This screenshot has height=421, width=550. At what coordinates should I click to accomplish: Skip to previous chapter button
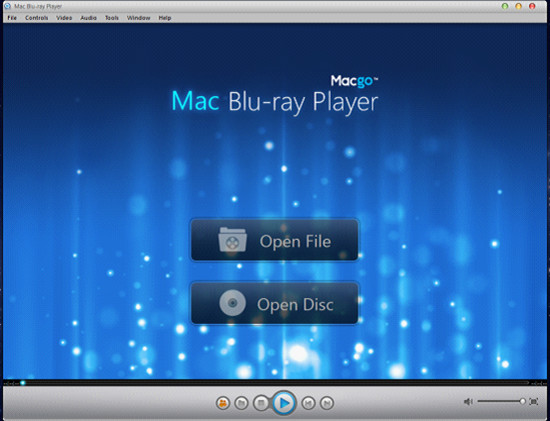[308, 403]
